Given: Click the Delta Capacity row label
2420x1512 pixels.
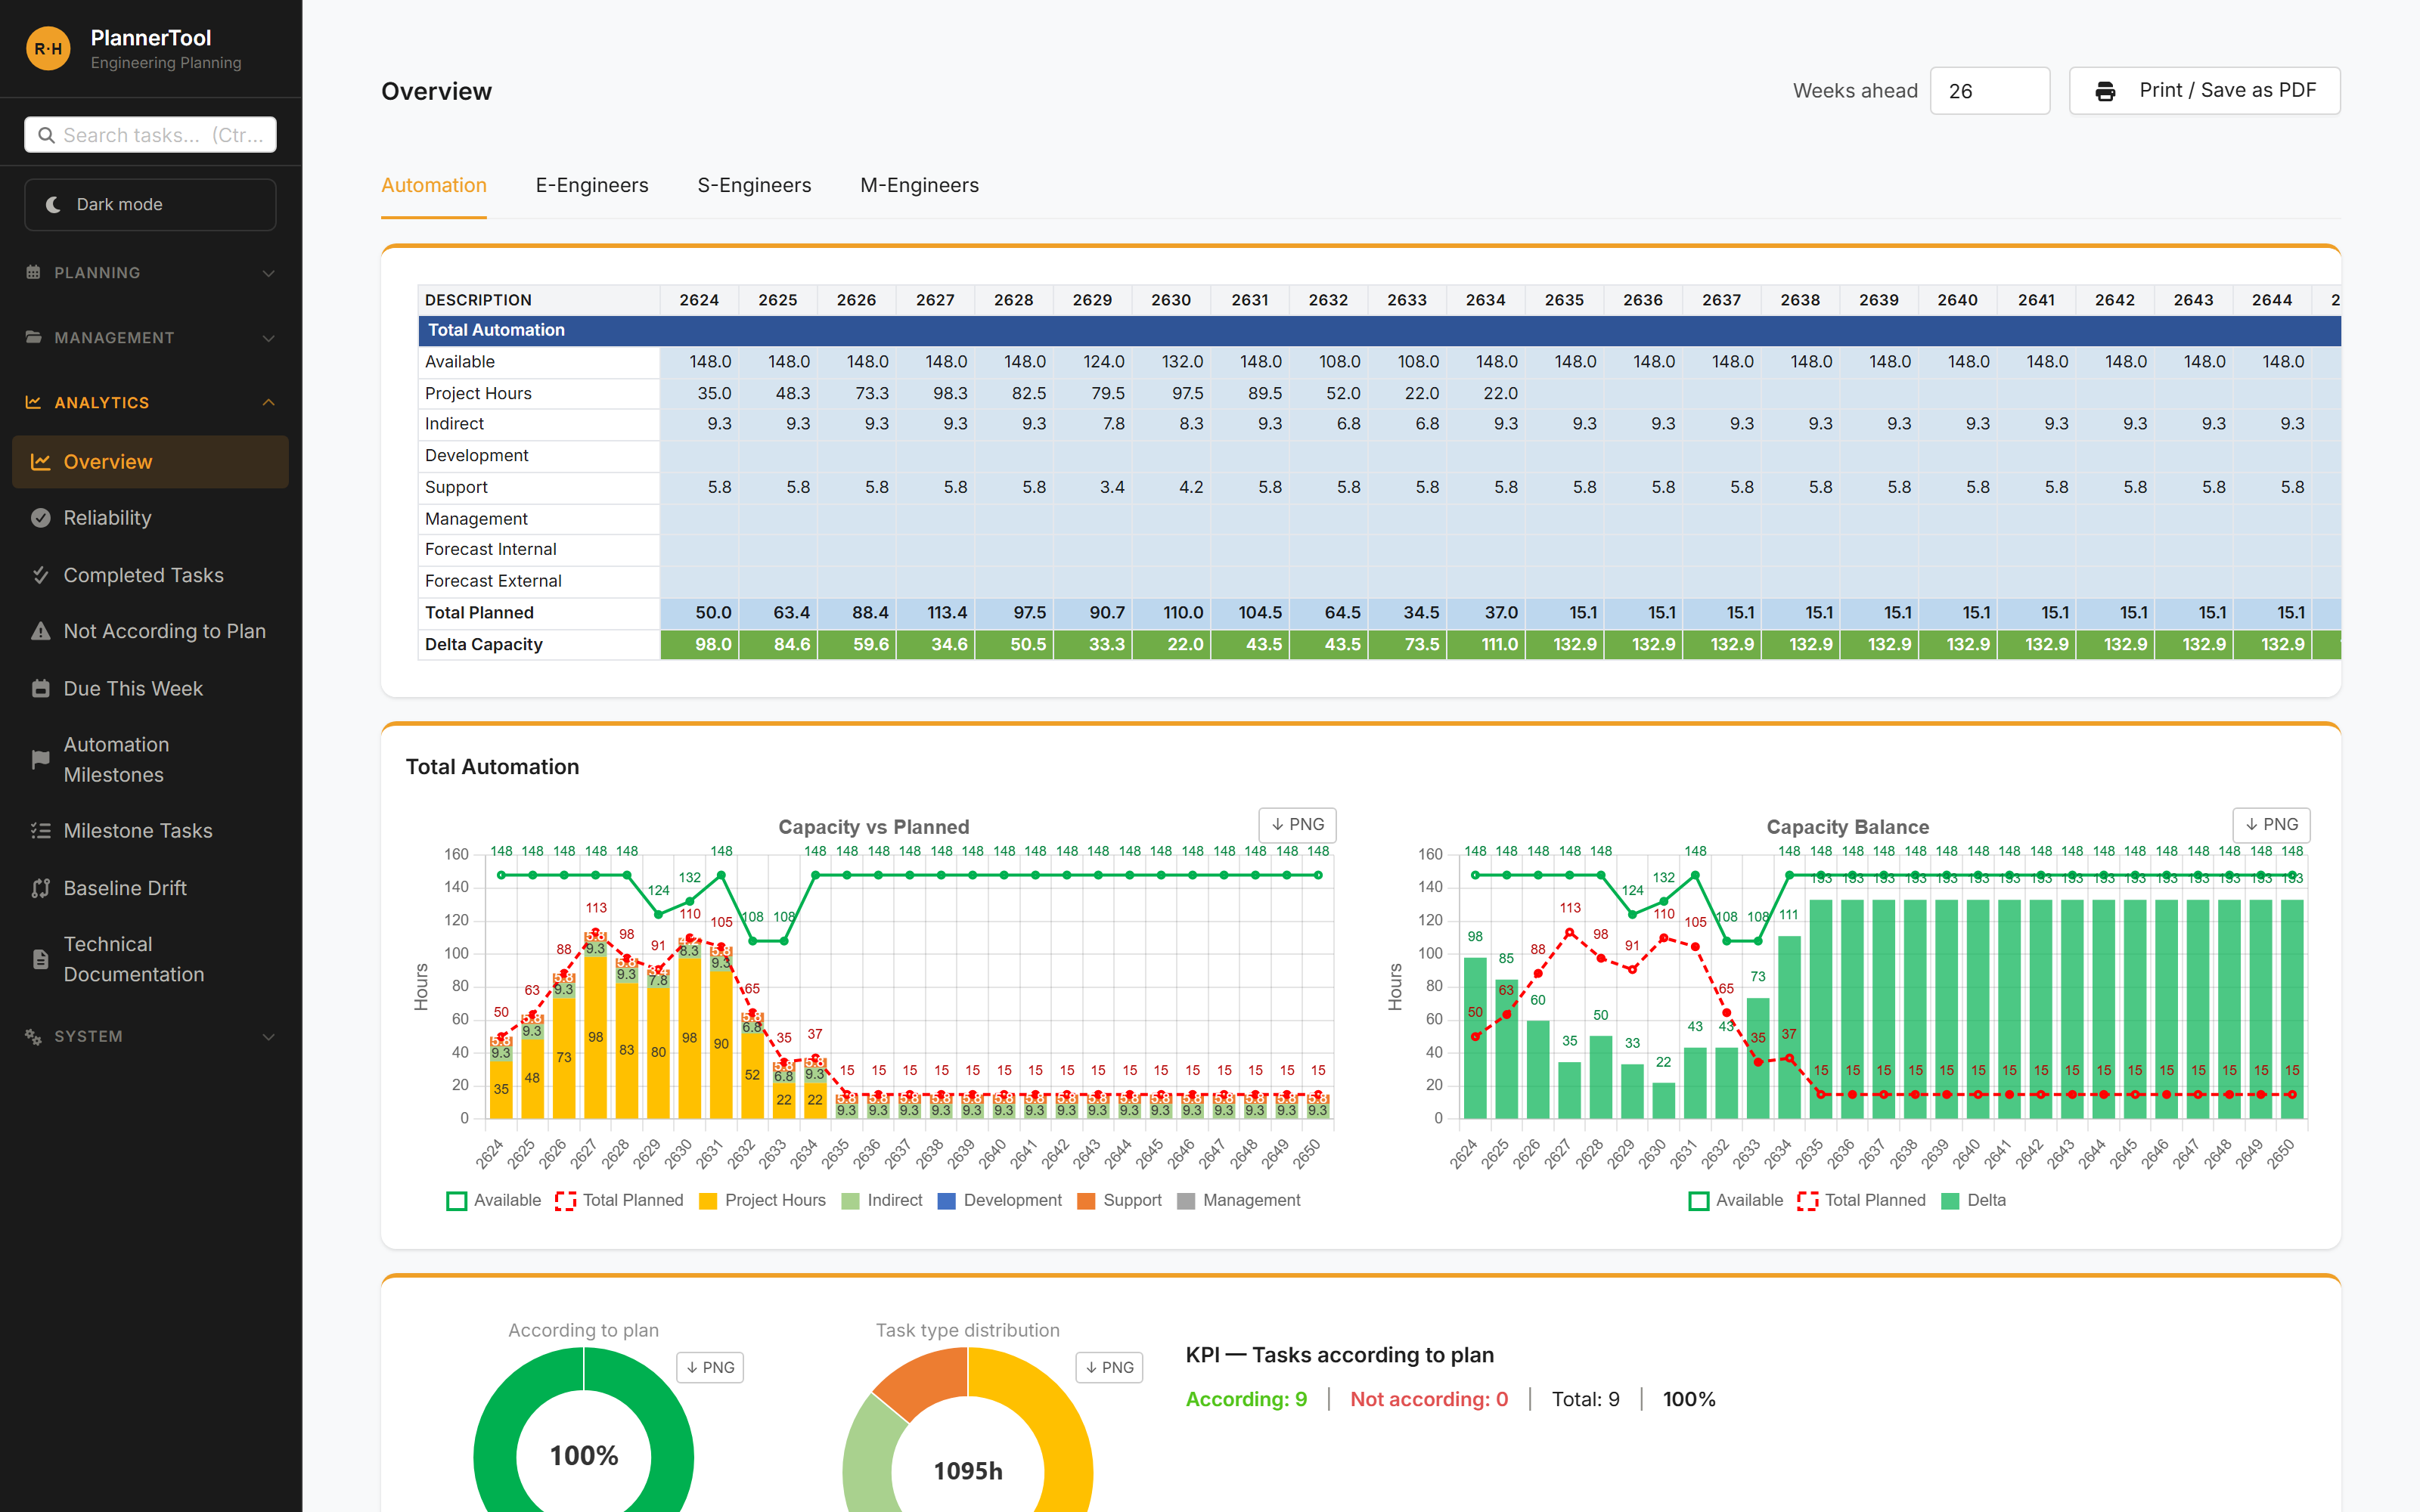Looking at the screenshot, I should (484, 645).
